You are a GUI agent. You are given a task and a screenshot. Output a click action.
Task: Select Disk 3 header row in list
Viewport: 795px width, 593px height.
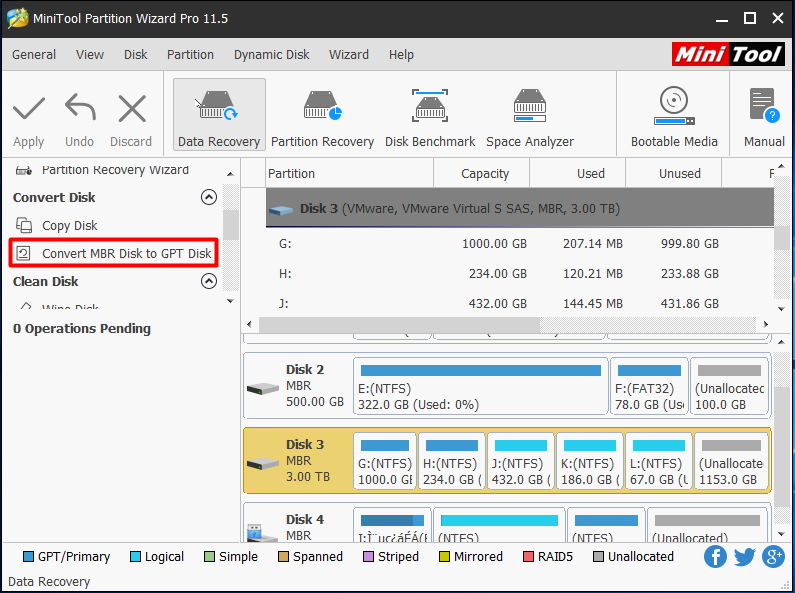click(x=520, y=208)
